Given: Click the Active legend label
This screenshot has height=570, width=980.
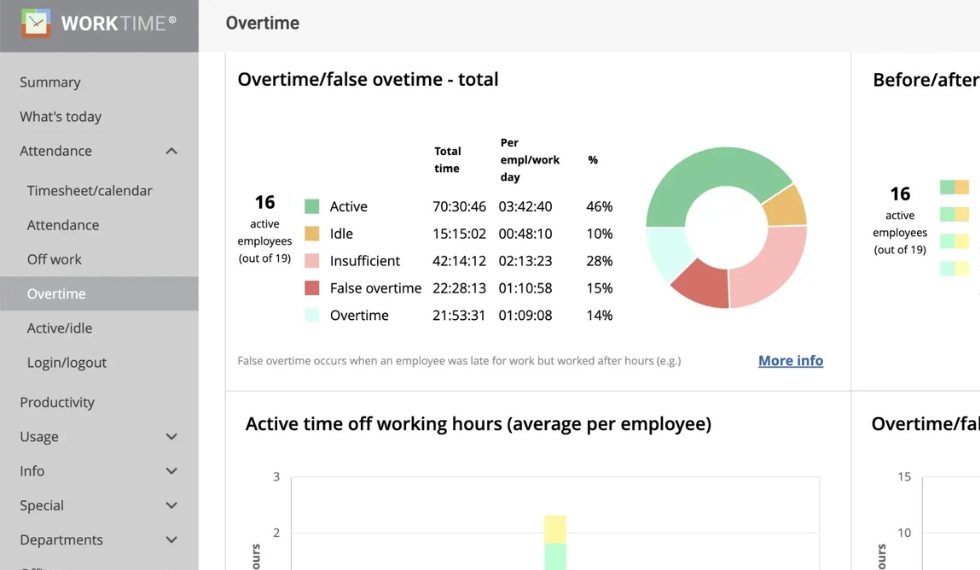Looking at the screenshot, I should pos(349,207).
